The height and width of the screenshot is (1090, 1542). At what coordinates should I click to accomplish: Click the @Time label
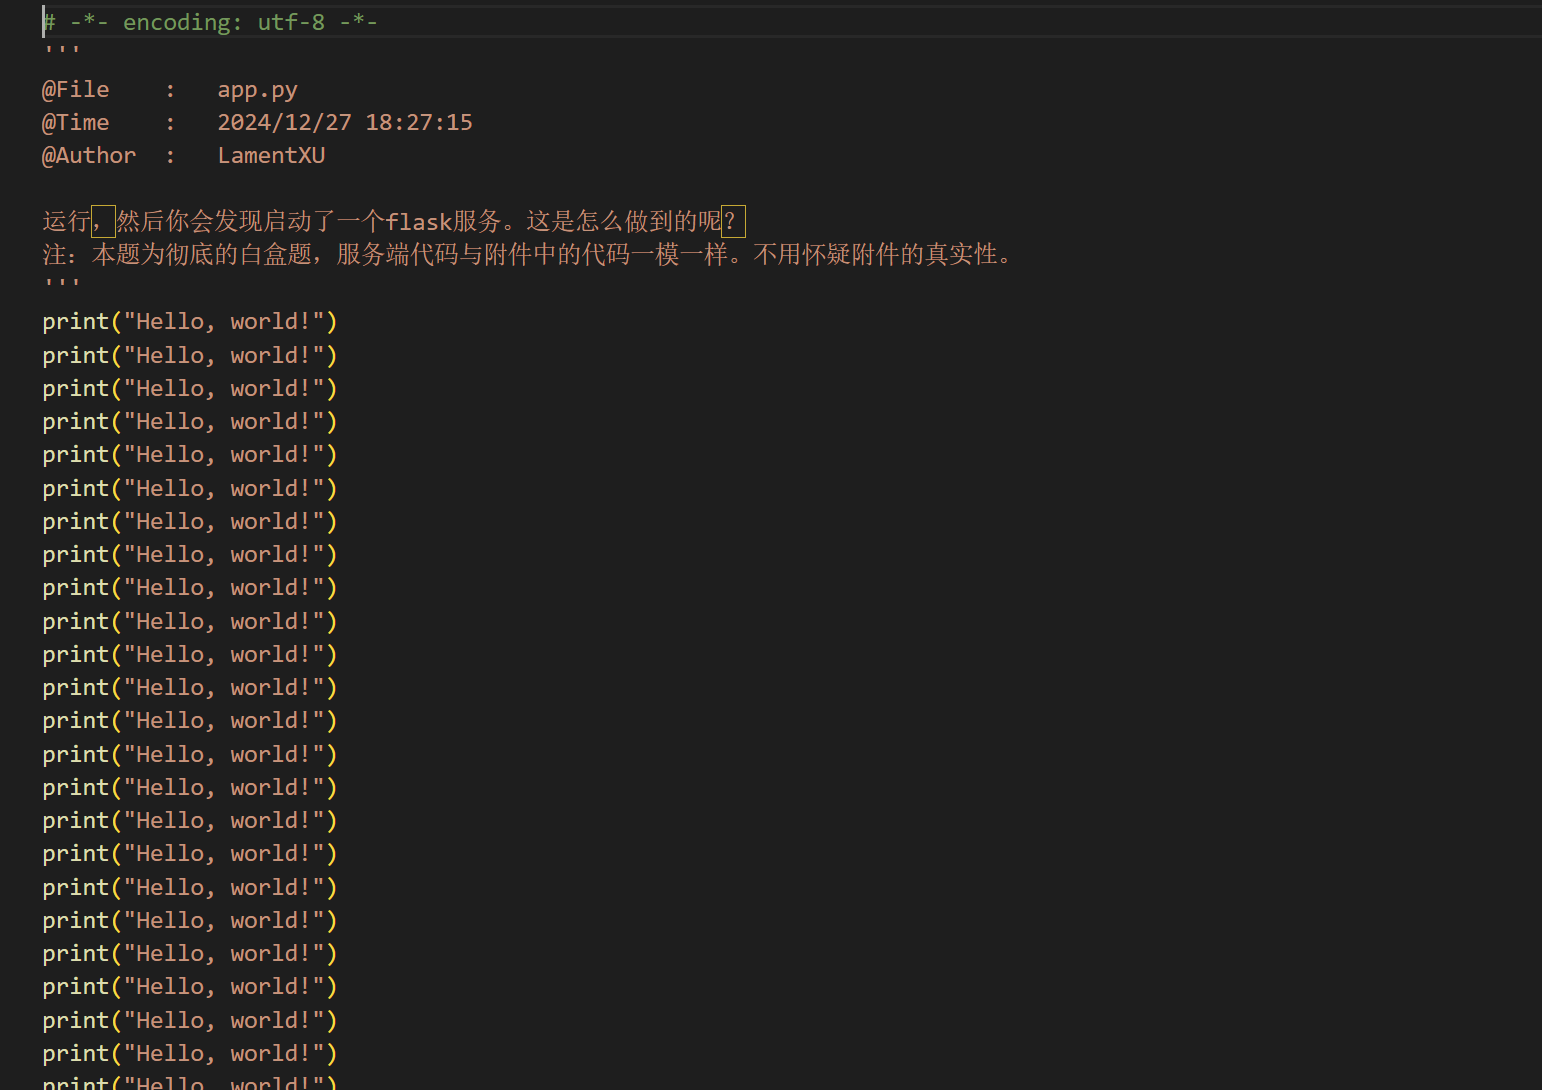tap(75, 122)
